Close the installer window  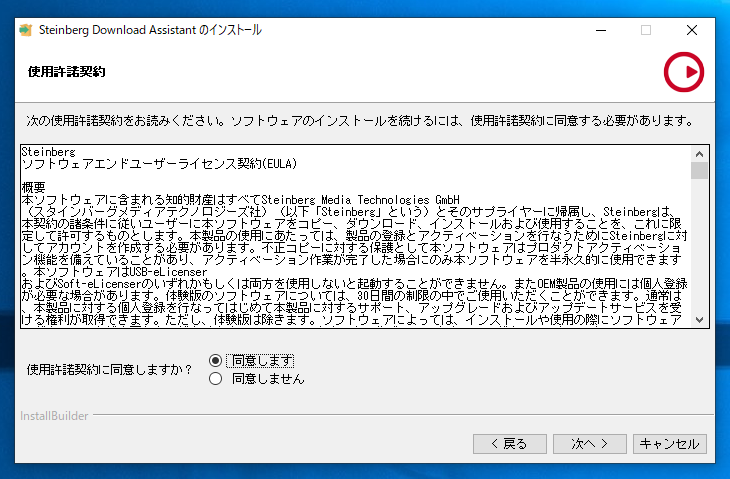pos(692,30)
